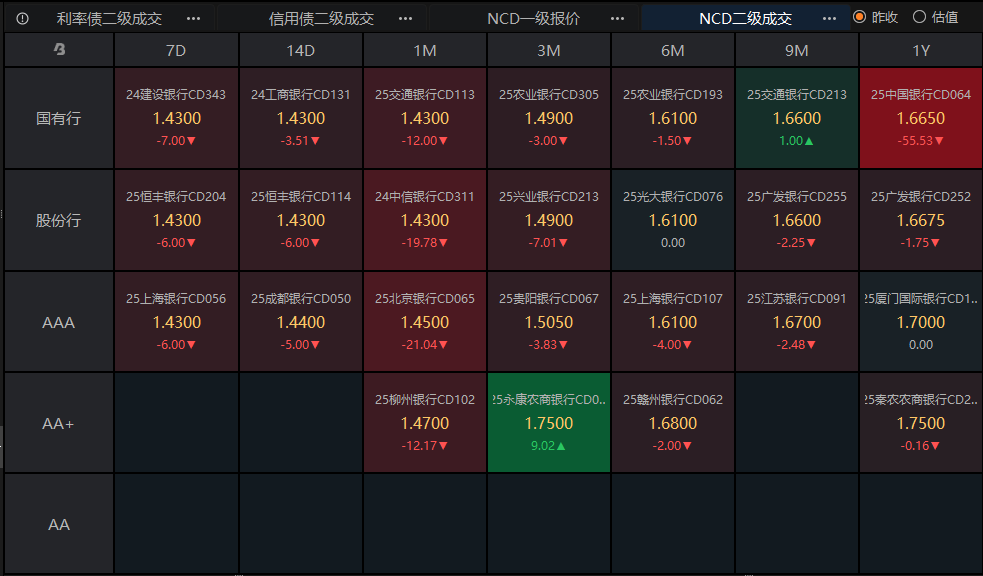Click the logo icon in header corner
The height and width of the screenshot is (576, 983).
click(60, 49)
